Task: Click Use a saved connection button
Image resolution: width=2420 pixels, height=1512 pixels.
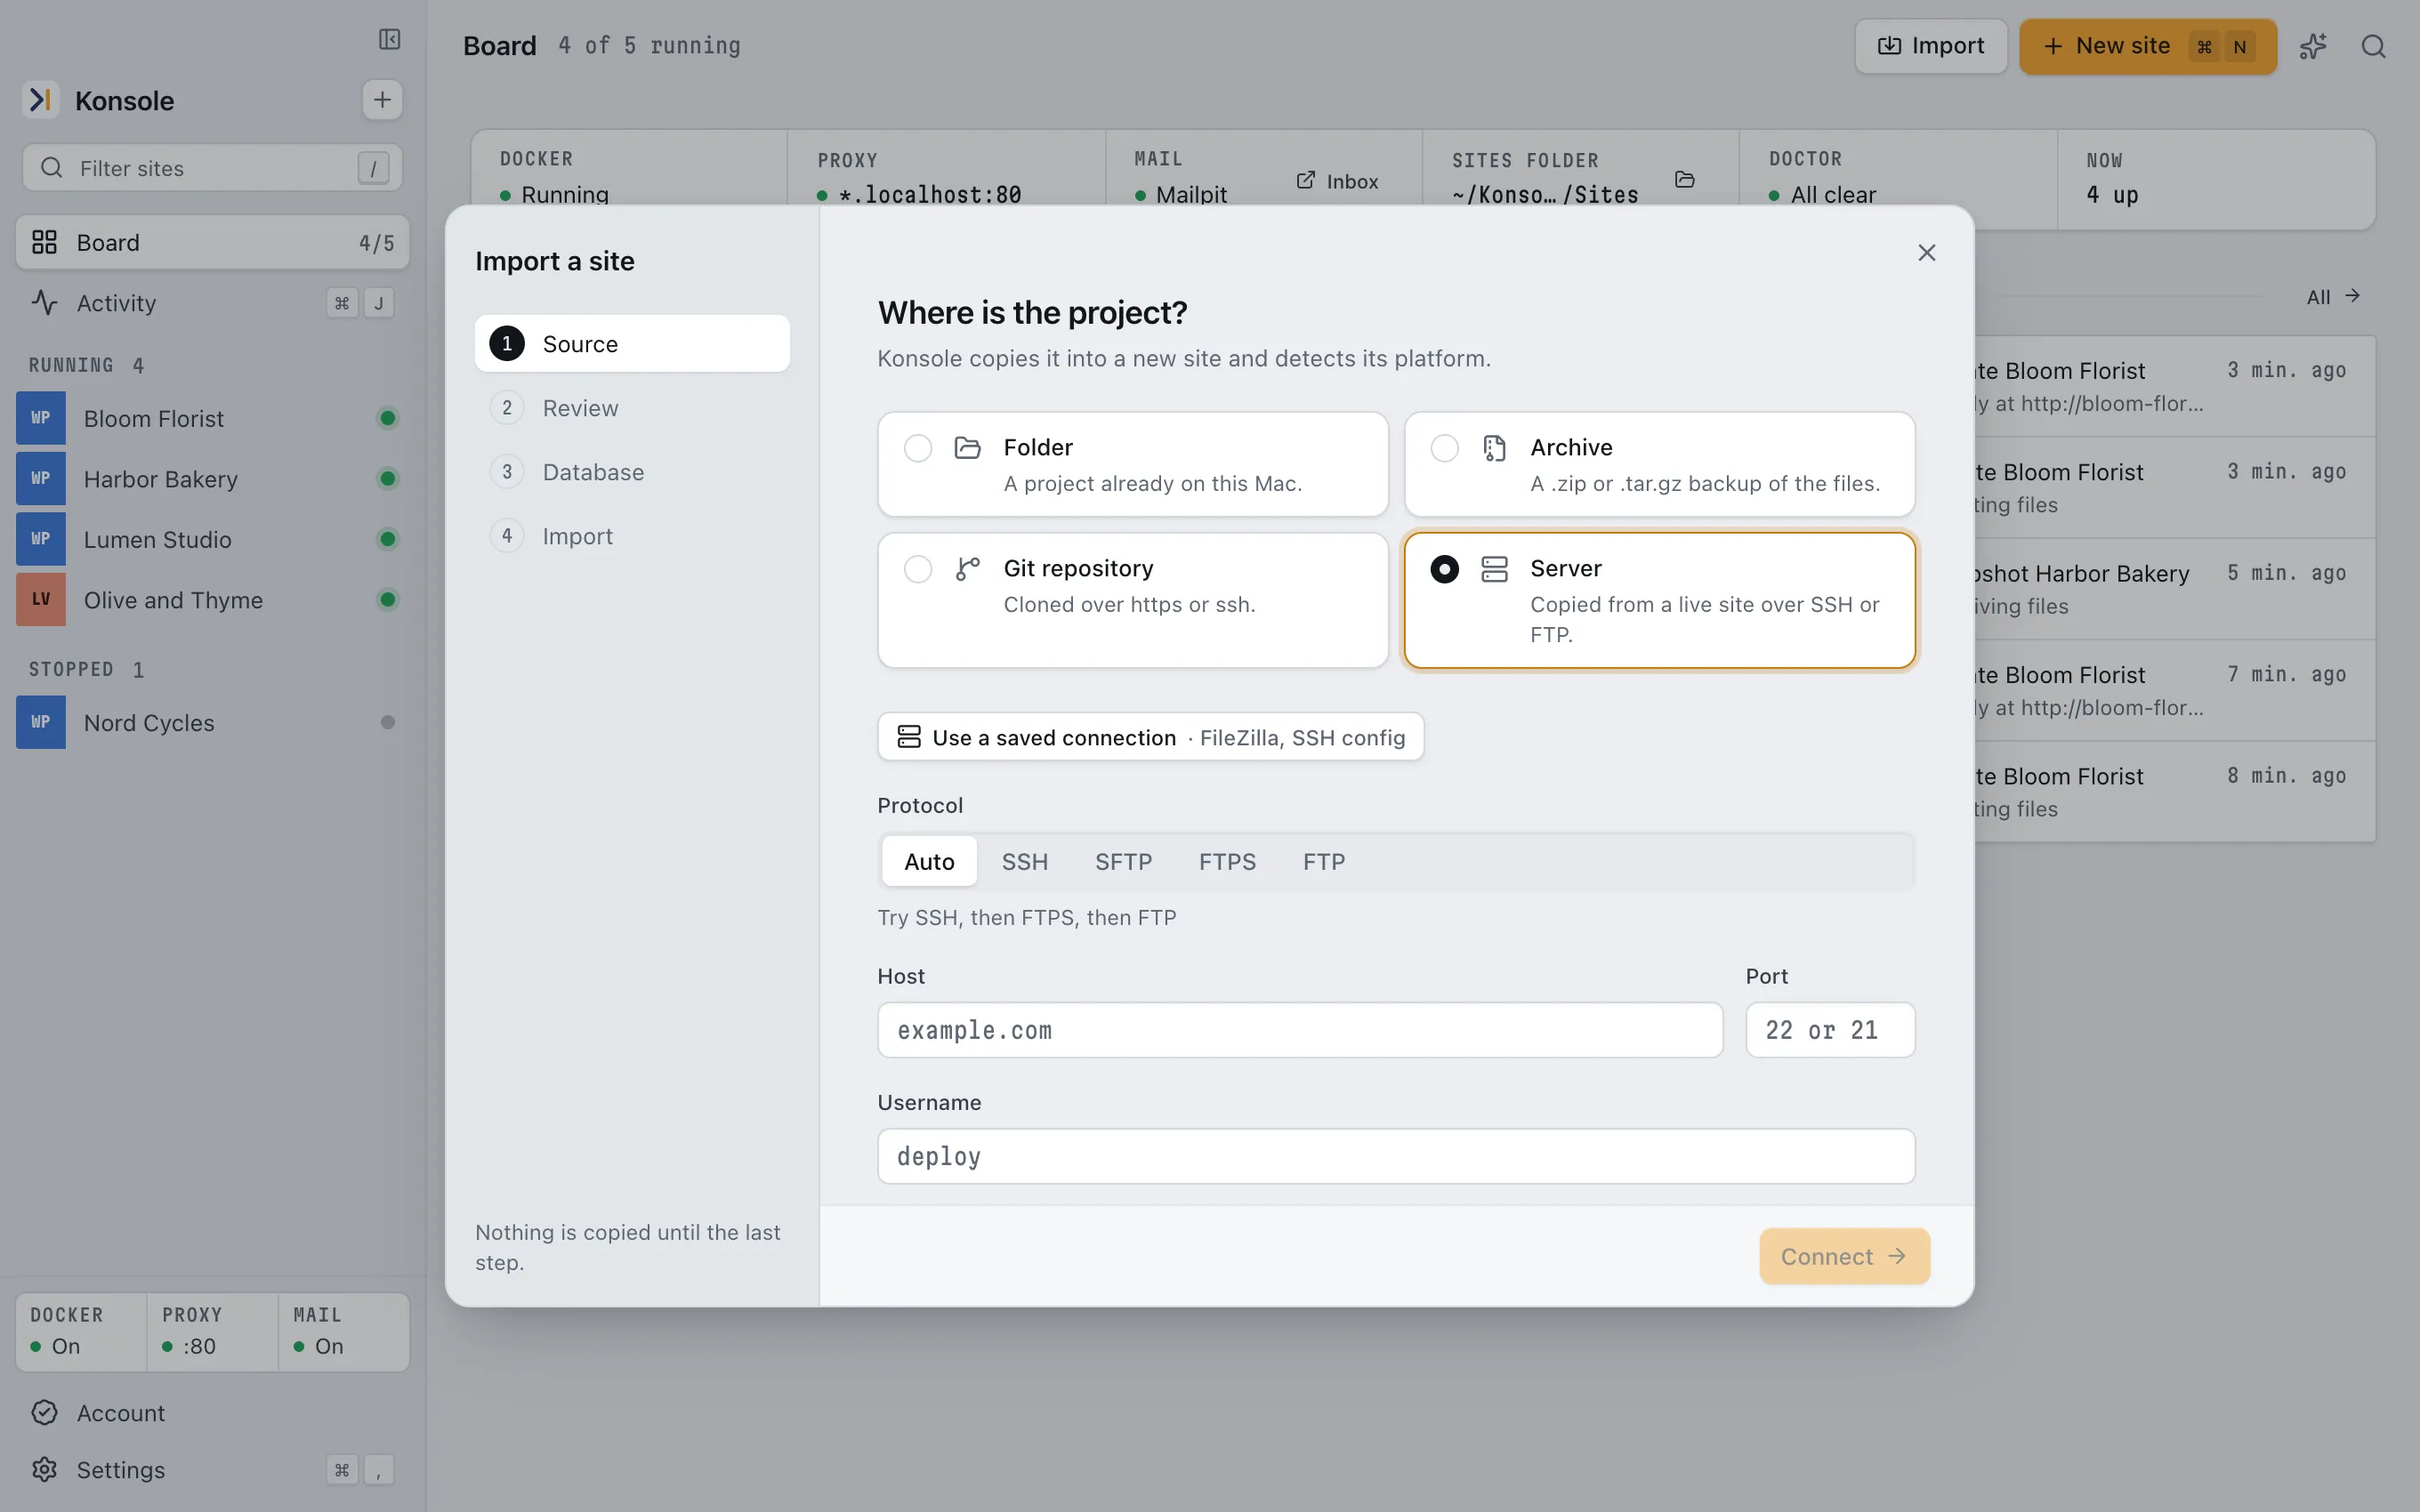Action: pyautogui.click(x=1151, y=737)
